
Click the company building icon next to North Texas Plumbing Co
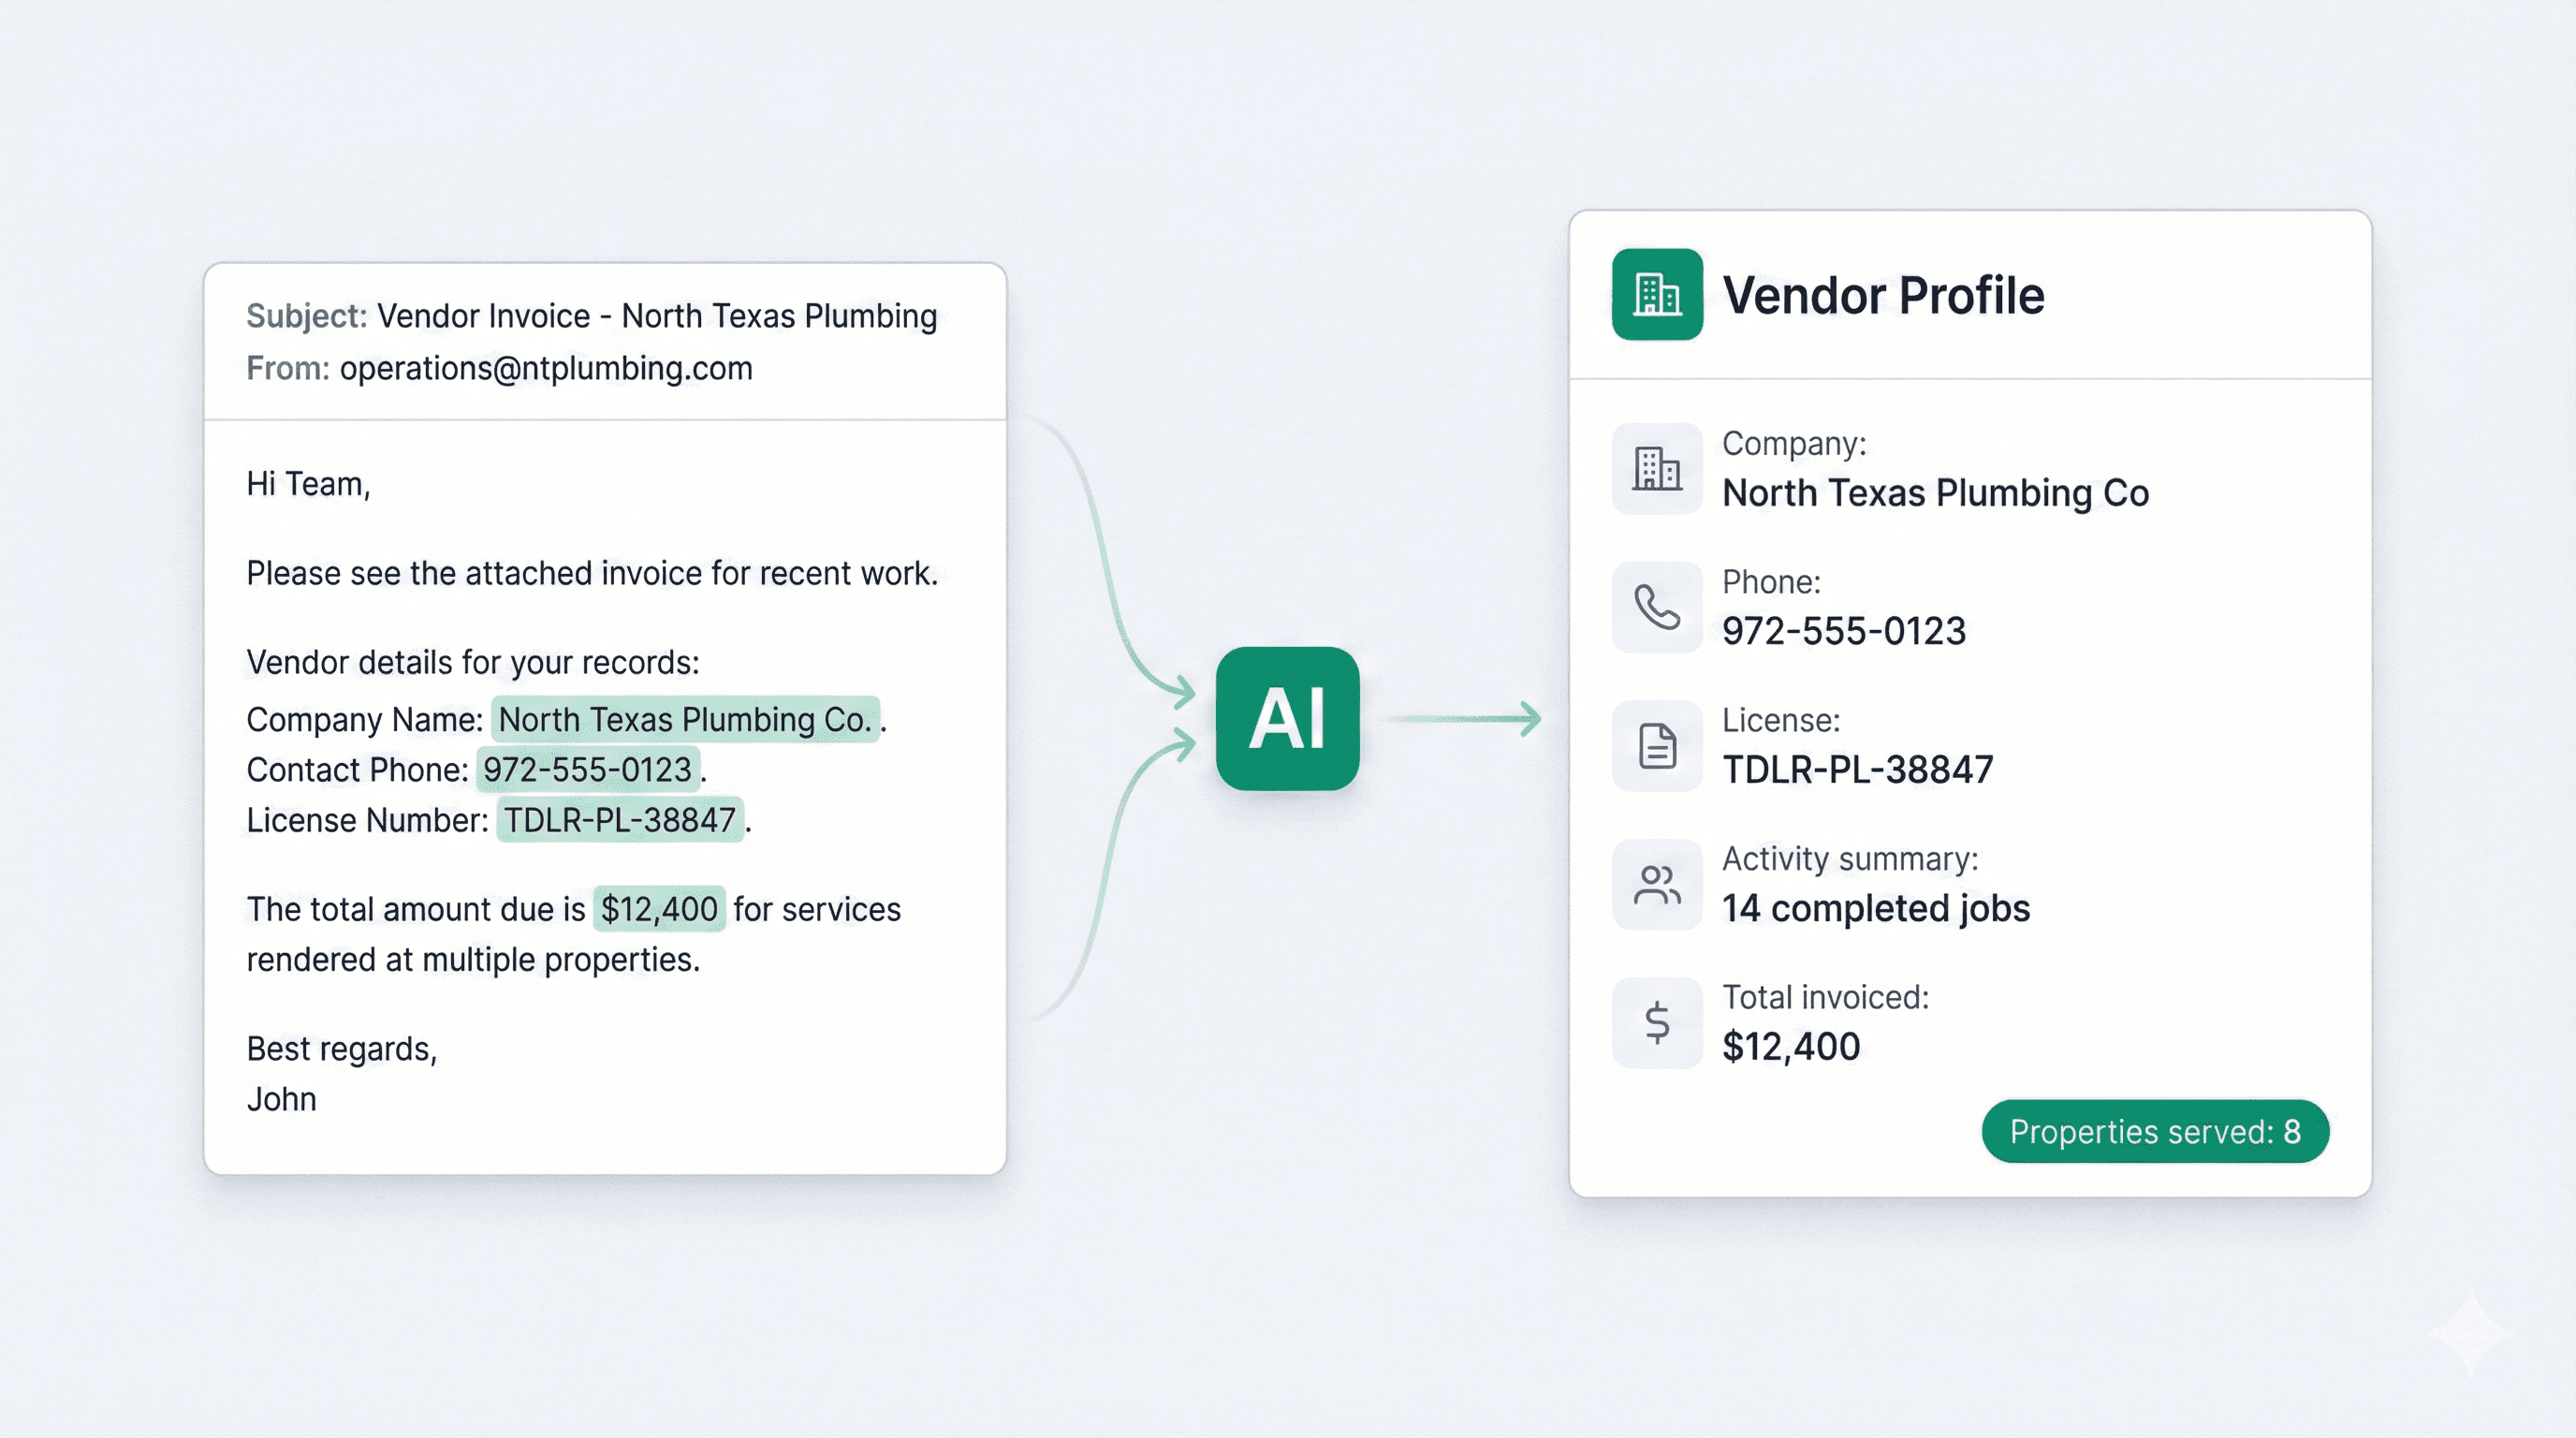[1656, 467]
